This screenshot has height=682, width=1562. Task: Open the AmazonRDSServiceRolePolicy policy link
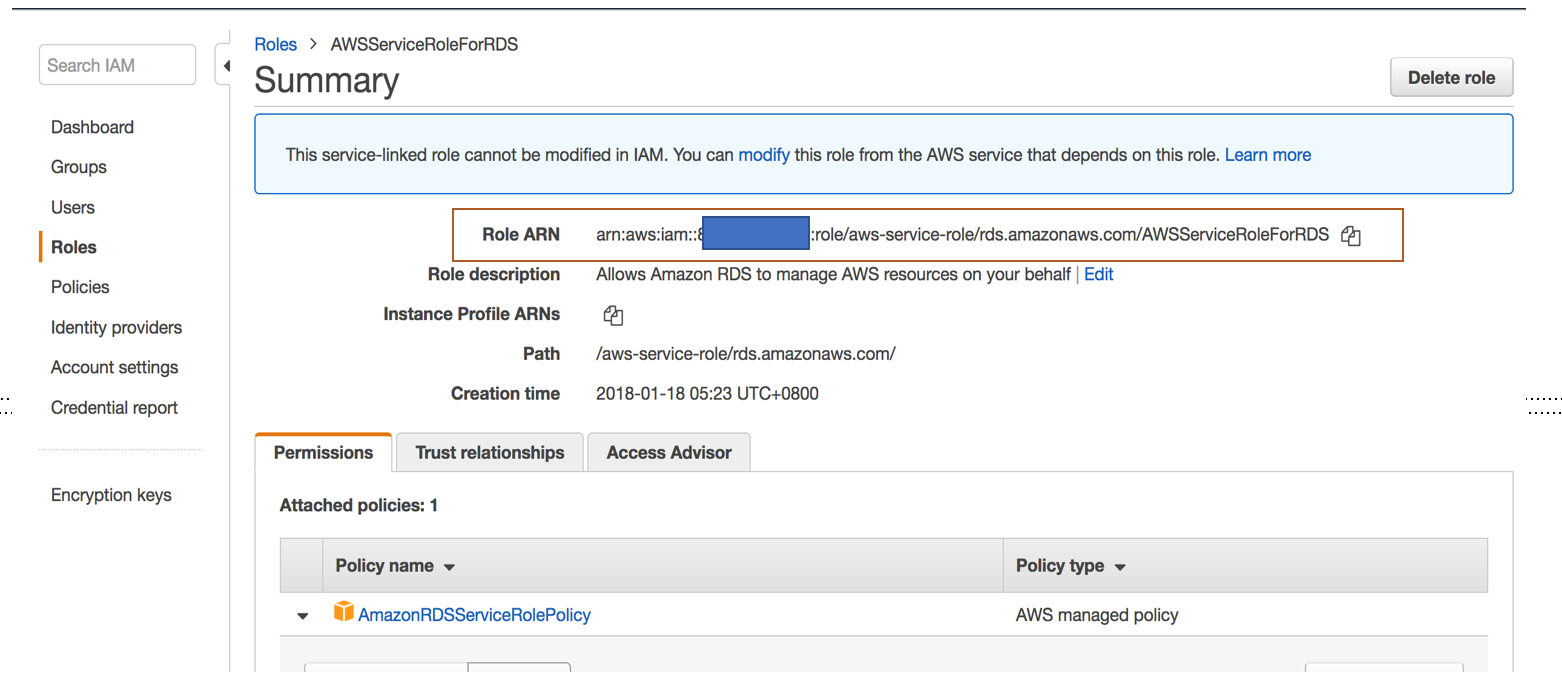pyautogui.click(x=474, y=615)
